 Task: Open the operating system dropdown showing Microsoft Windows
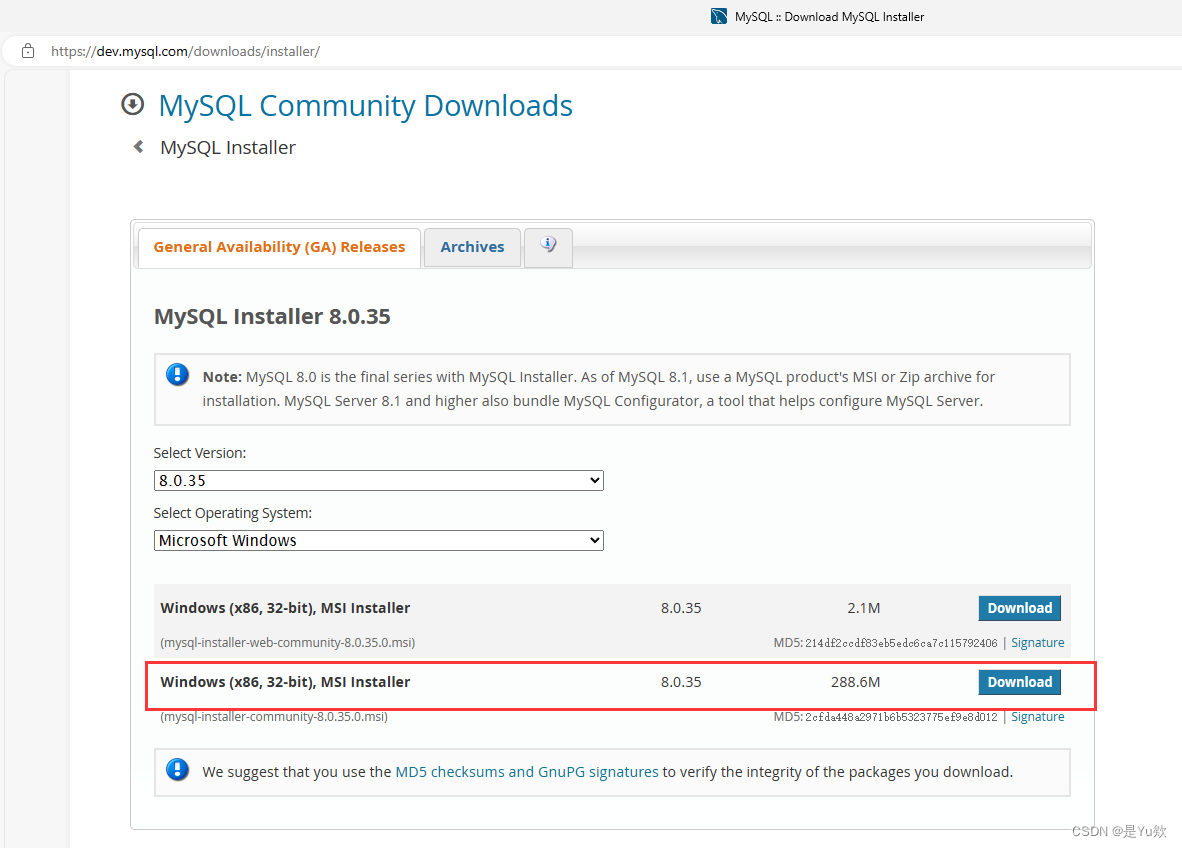point(378,540)
